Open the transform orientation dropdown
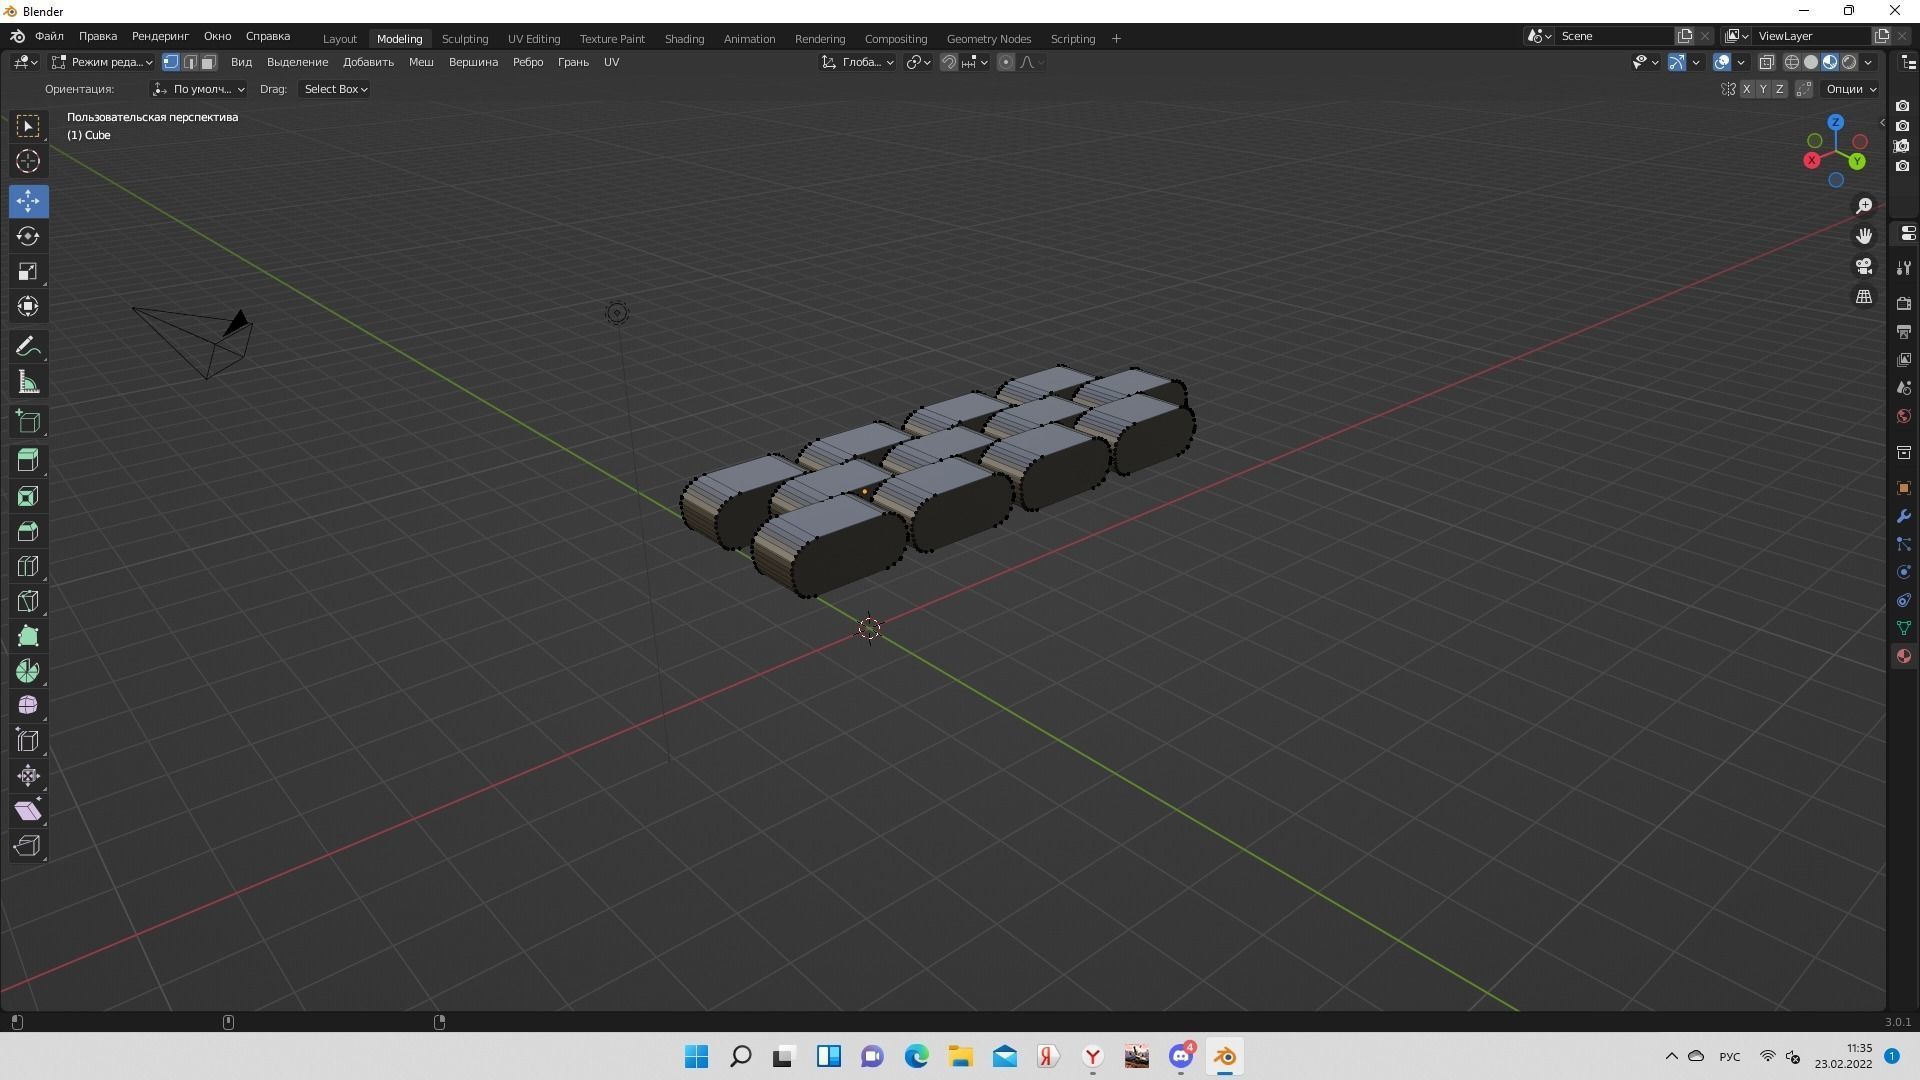The image size is (1920, 1080). [860, 61]
